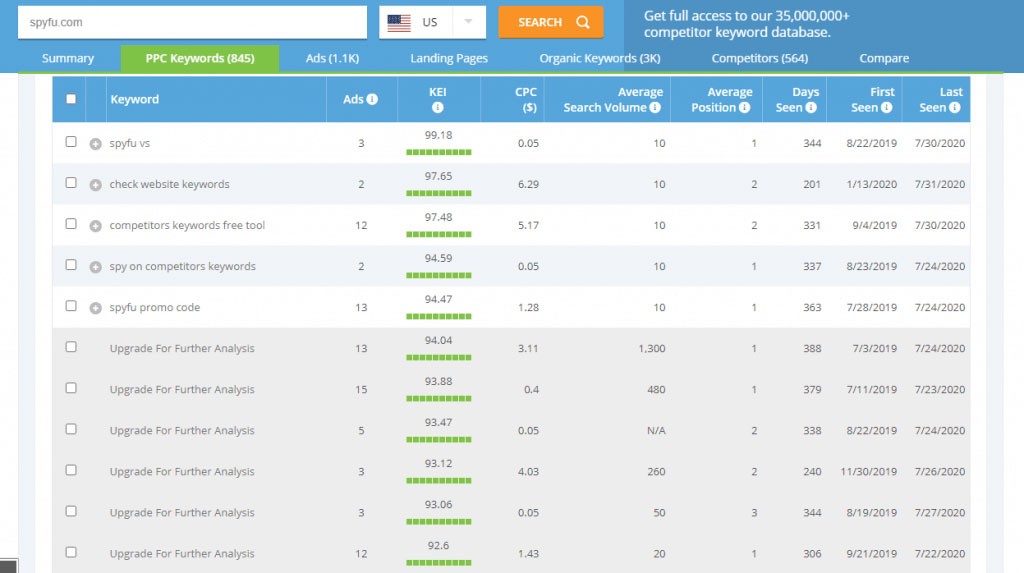This screenshot has height=573, width=1024.
Task: Expand the 'spyfu promo code' row
Action: 95,308
